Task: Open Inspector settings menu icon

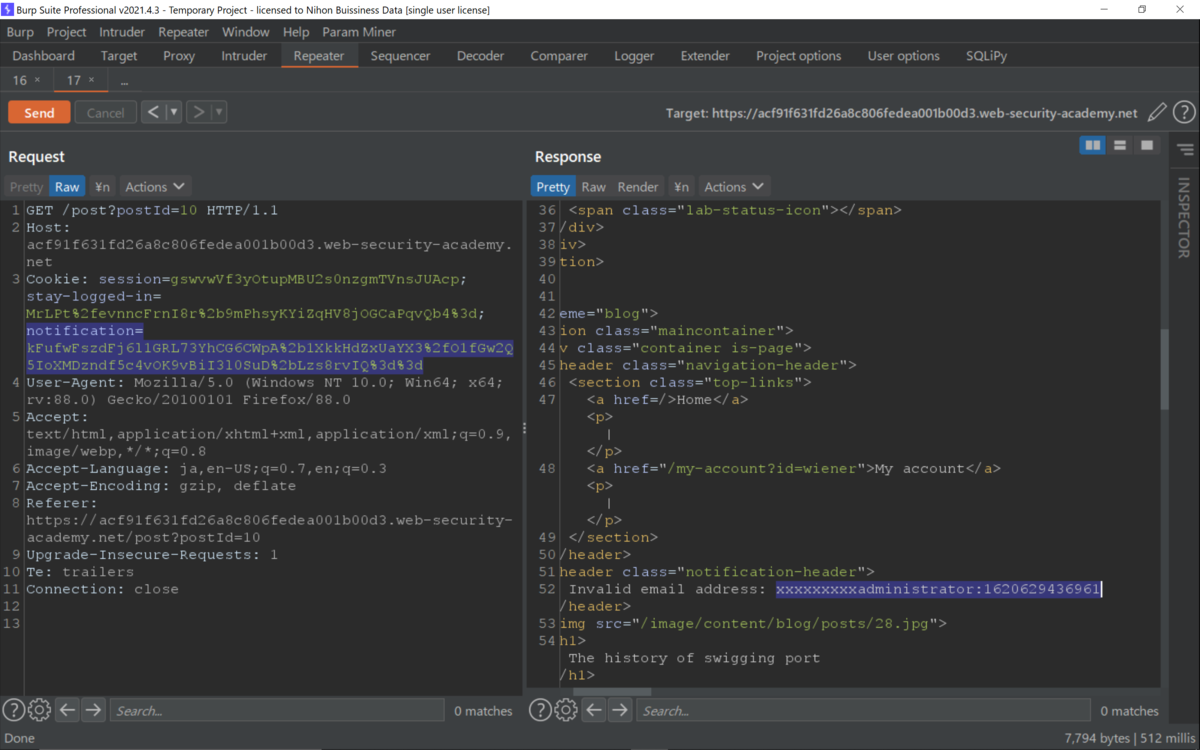Action: coord(1185,150)
